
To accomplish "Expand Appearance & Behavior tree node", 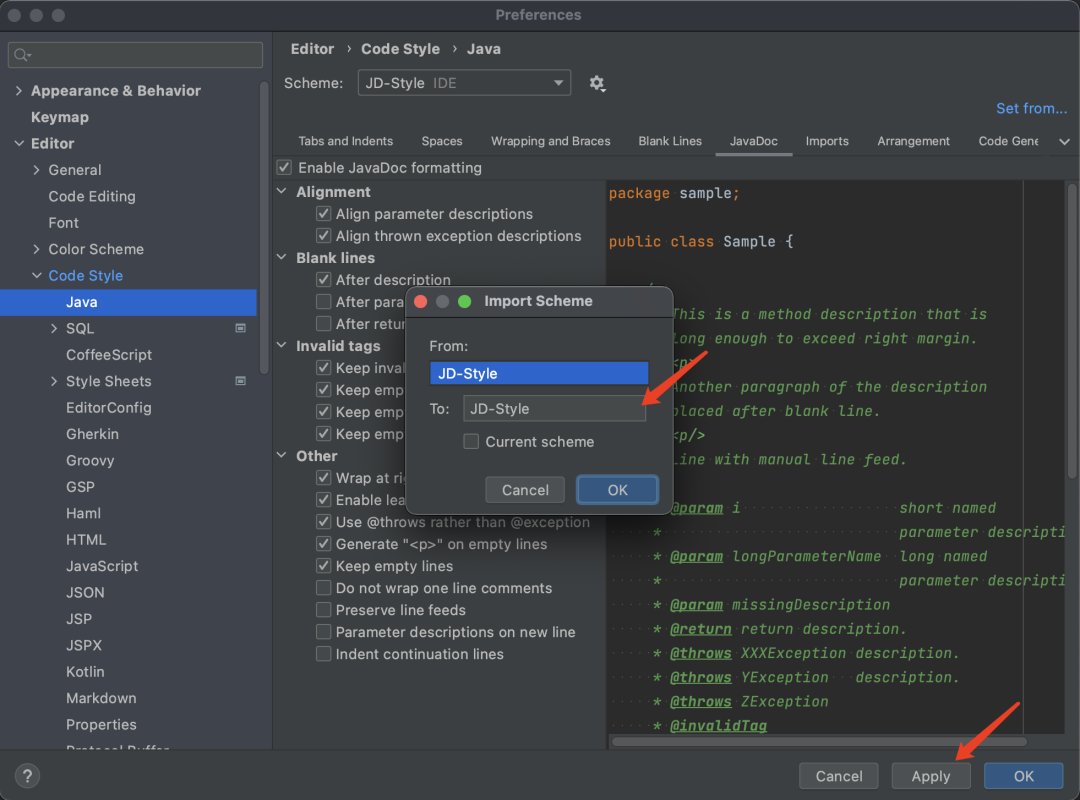I will tap(19, 91).
